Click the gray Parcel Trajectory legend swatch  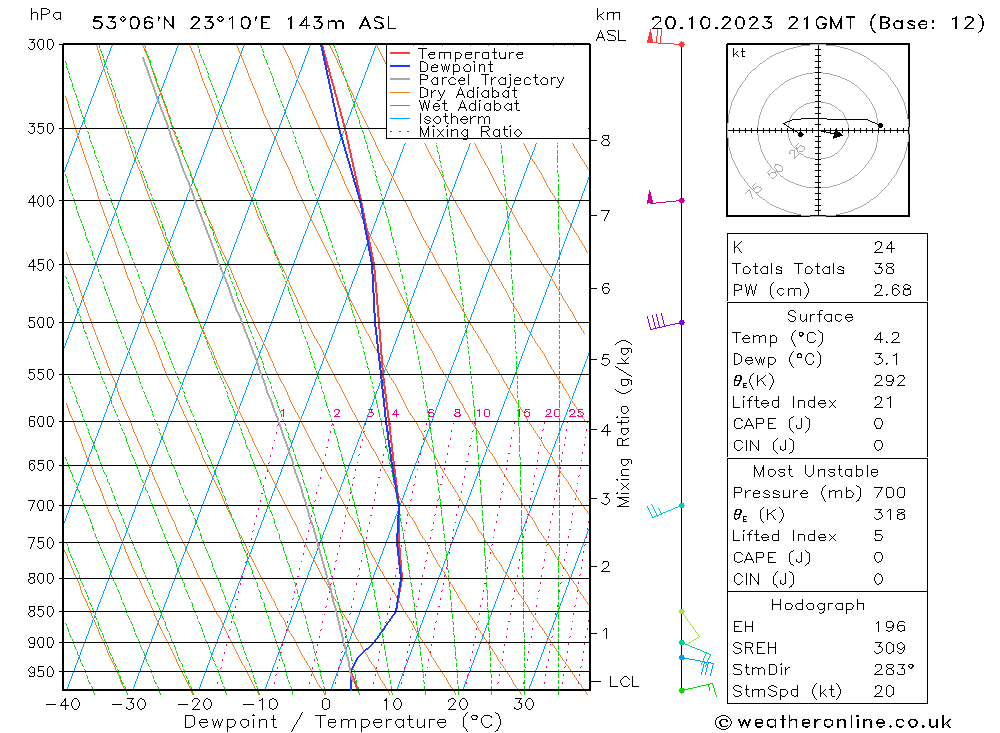pyautogui.click(x=400, y=80)
